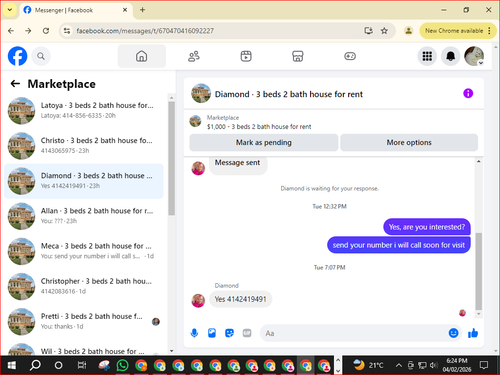Record a voice clip microphone icon

pyautogui.click(x=194, y=333)
